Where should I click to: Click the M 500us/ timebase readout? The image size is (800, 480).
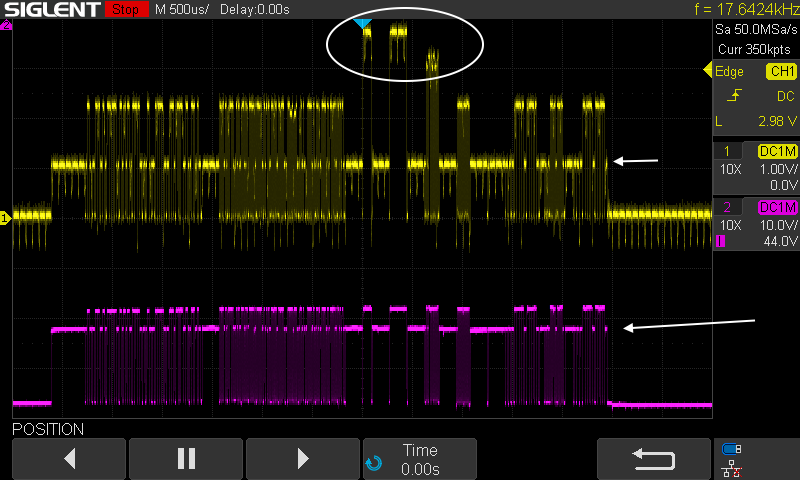click(182, 9)
